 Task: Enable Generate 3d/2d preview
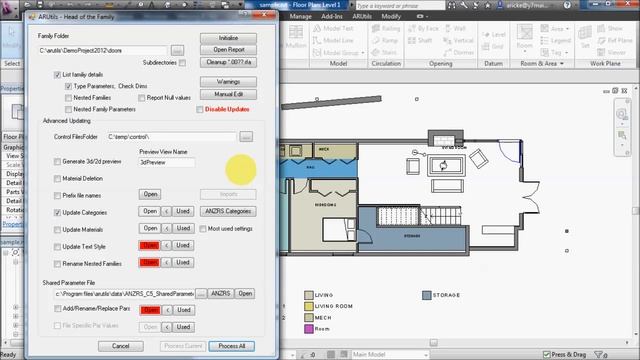pos(57,162)
